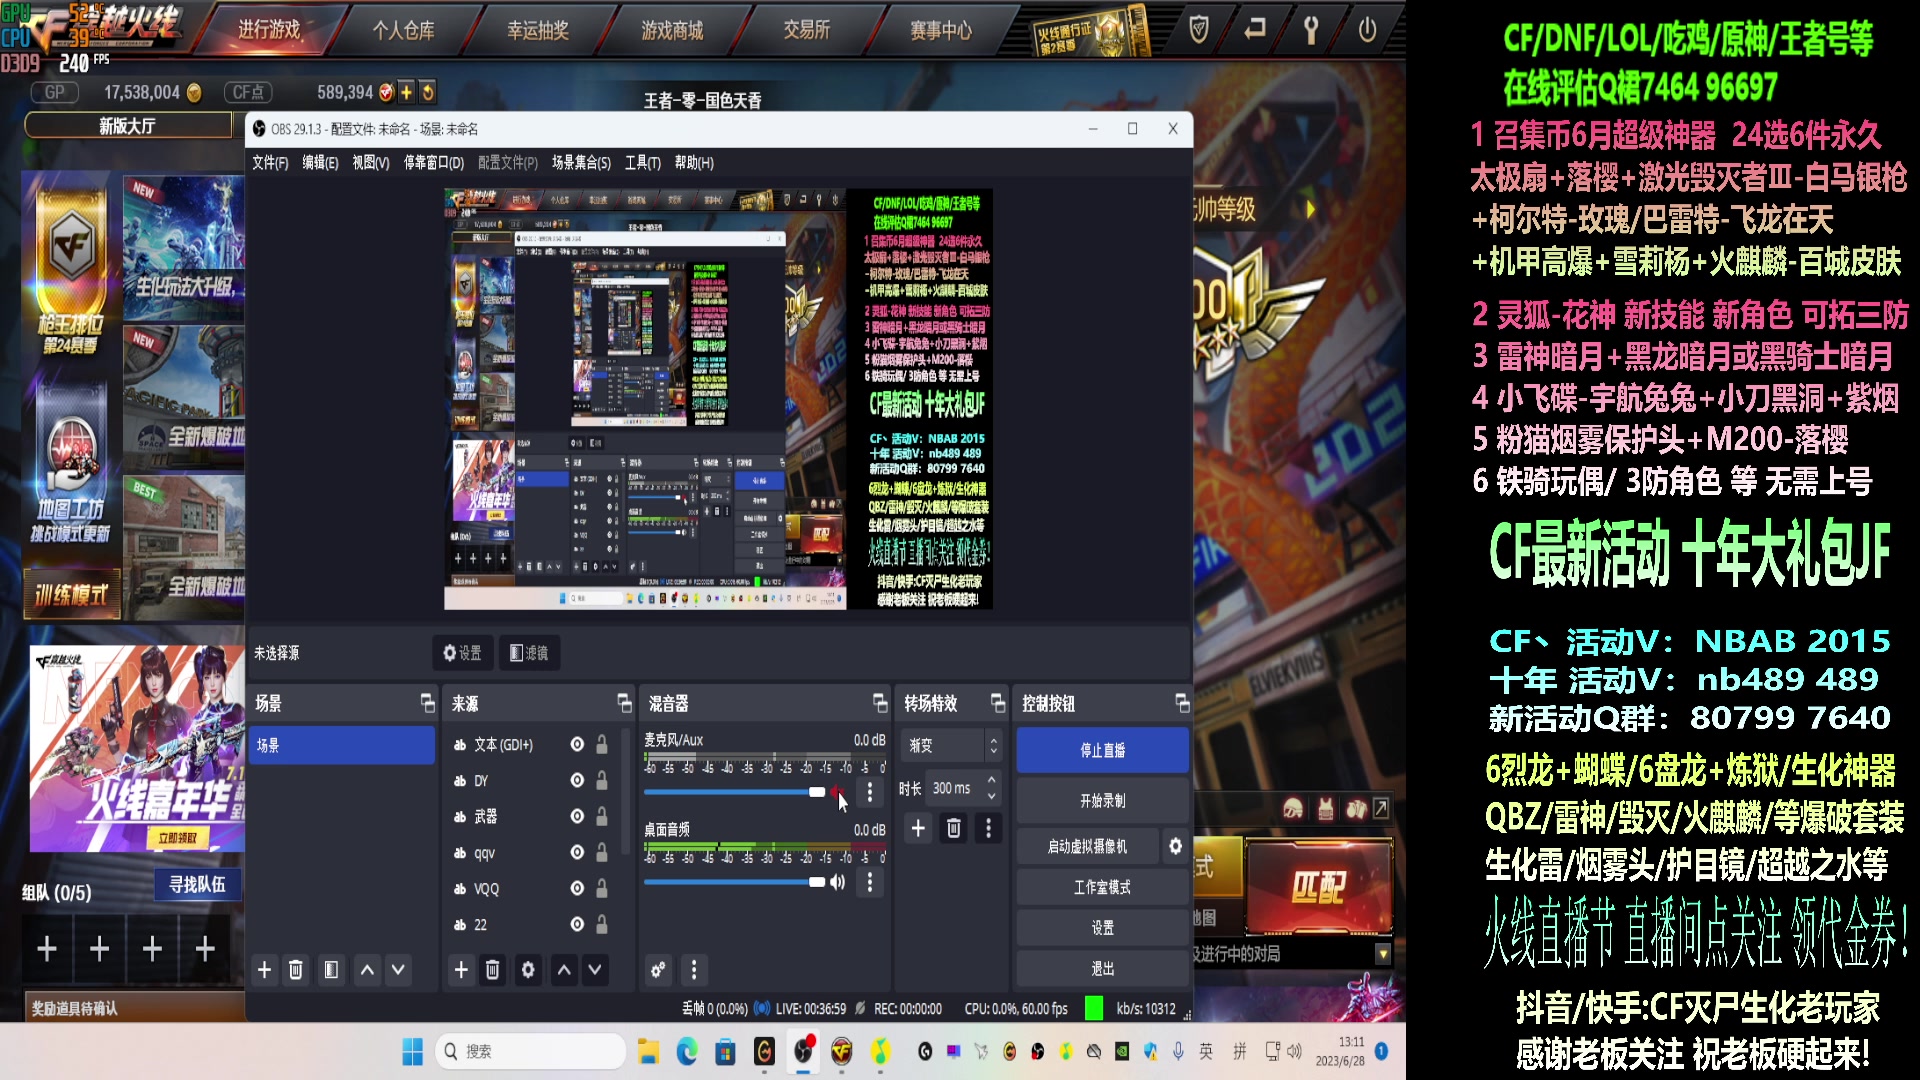Undock the 混音器 panel
1920x1080 pixels.
tap(880, 703)
